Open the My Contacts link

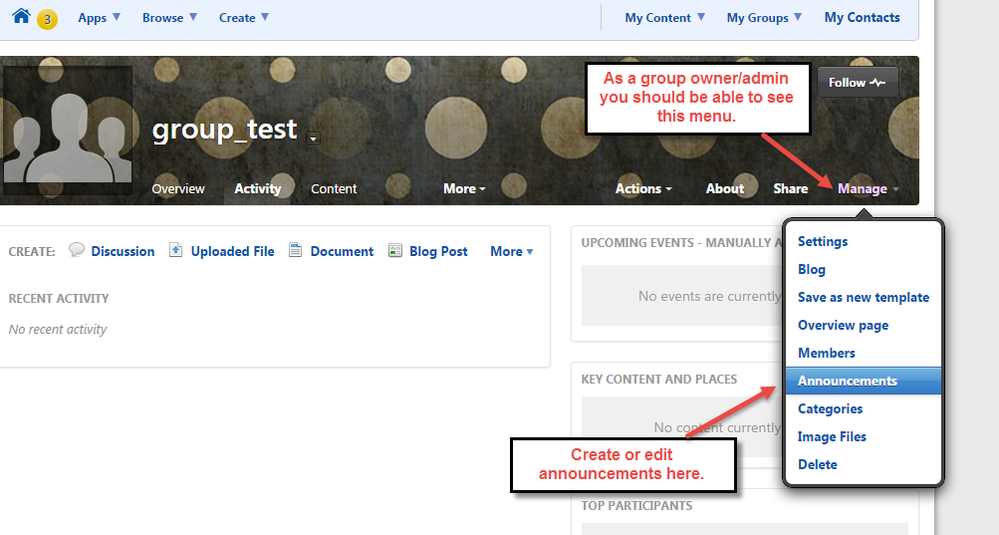pyautogui.click(x=861, y=18)
